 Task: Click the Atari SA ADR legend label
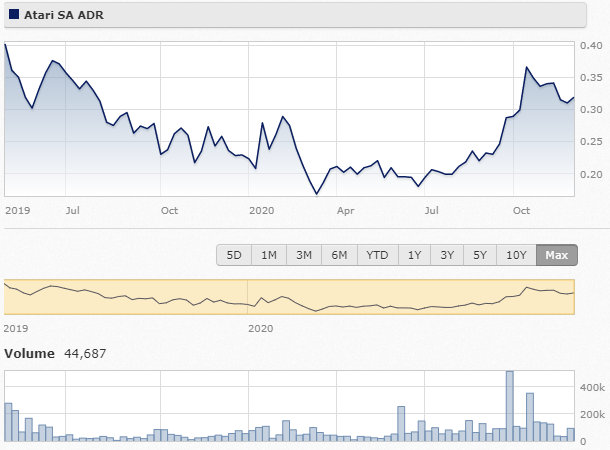coord(64,15)
